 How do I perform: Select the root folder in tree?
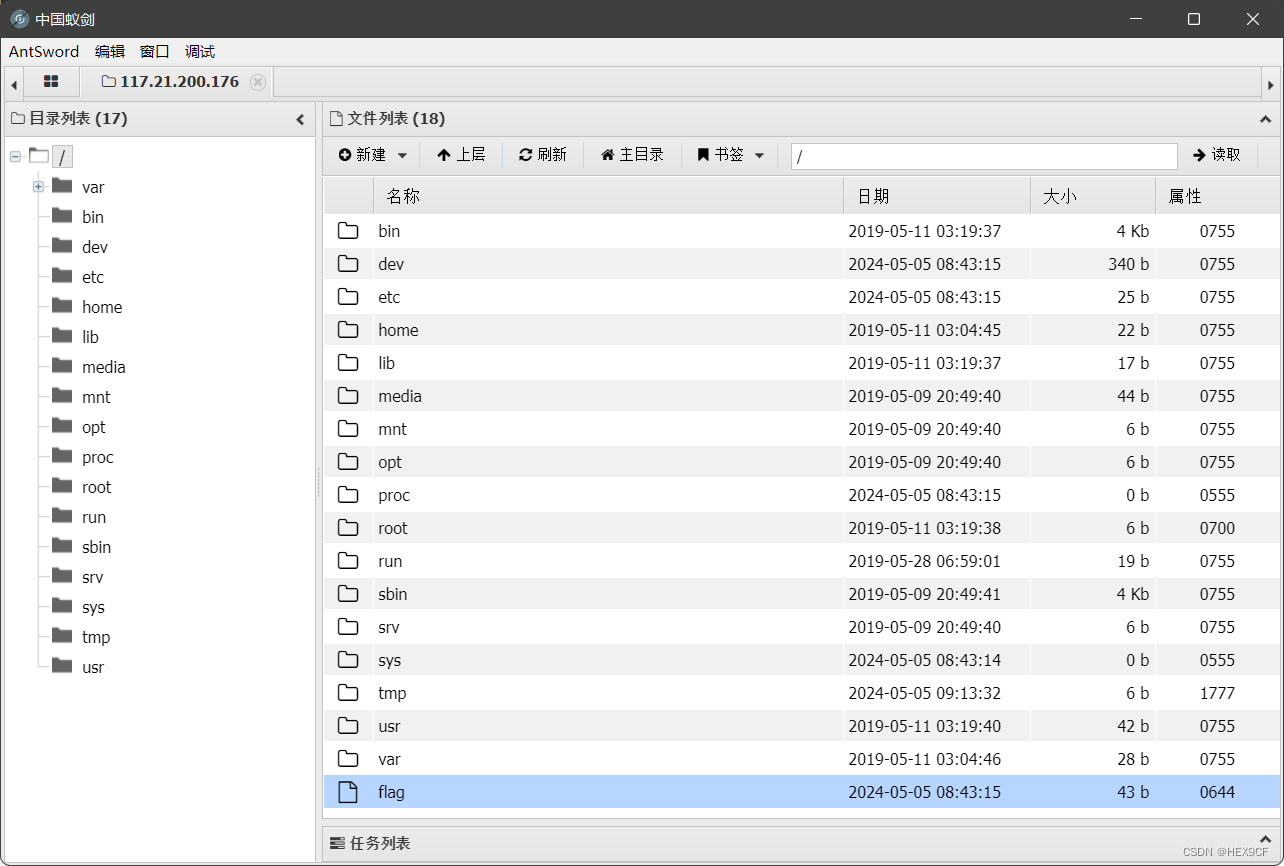tap(62, 156)
